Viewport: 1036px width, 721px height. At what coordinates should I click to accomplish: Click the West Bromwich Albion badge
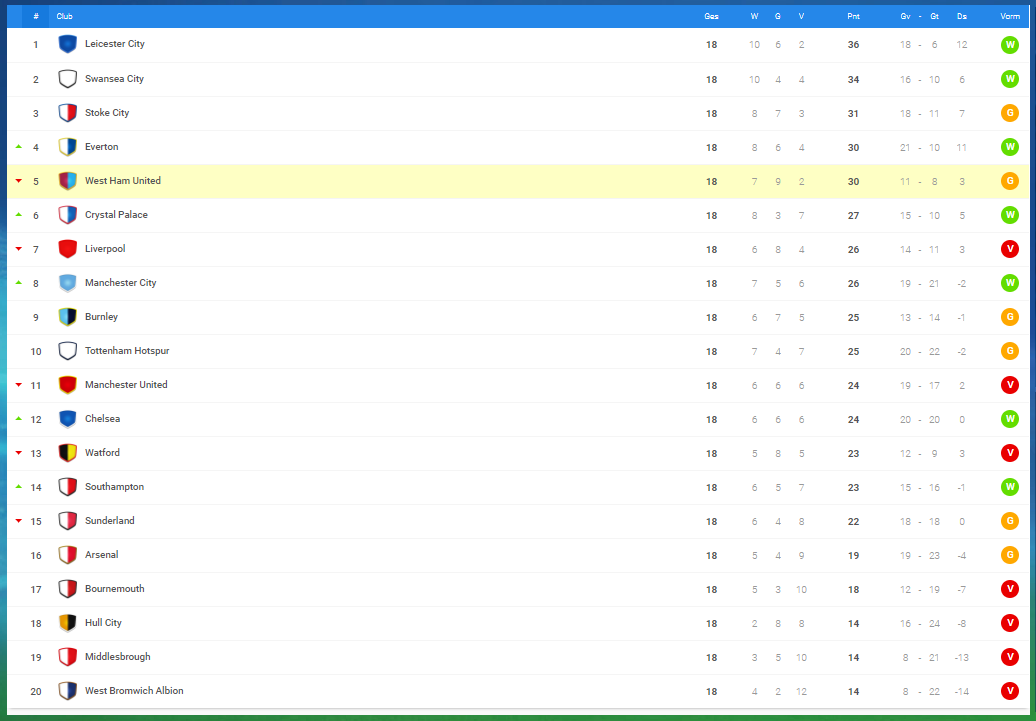(x=67, y=691)
